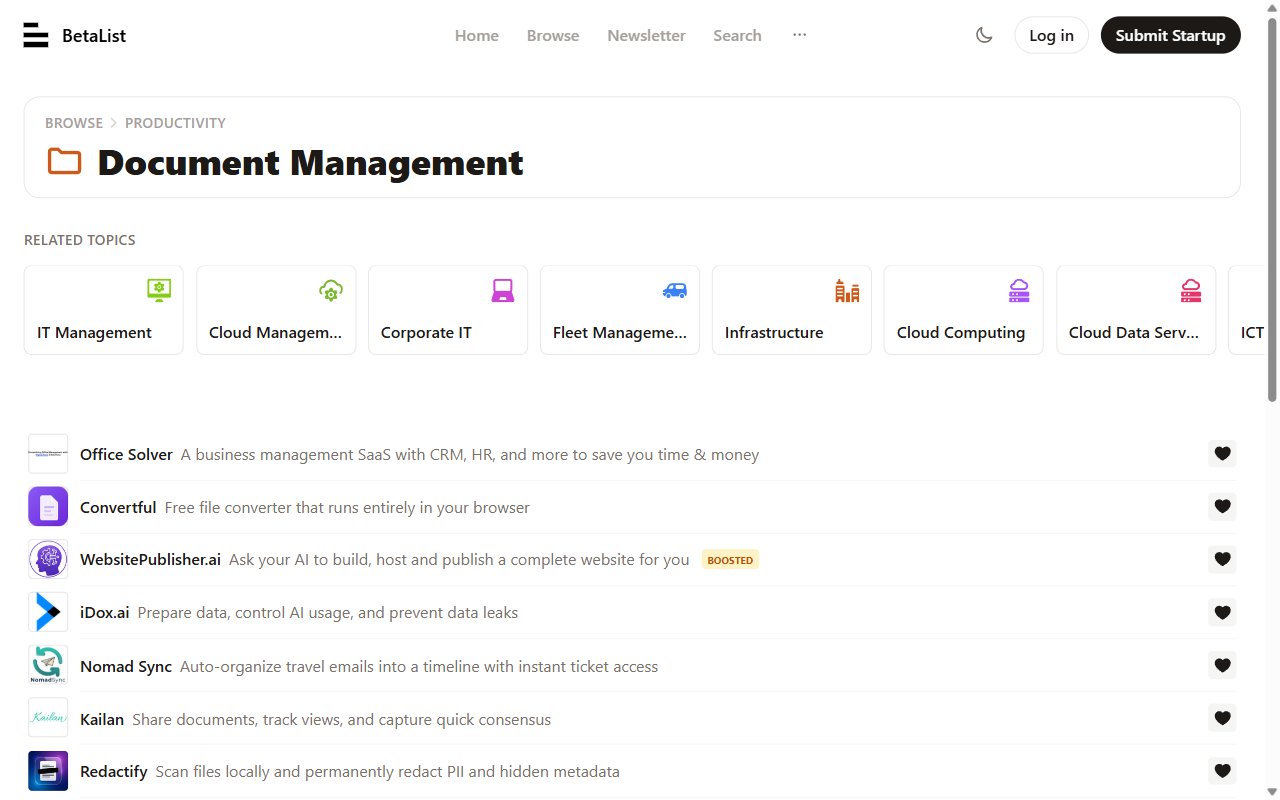Click the iDox.ai blue arrow logo

[48, 612]
